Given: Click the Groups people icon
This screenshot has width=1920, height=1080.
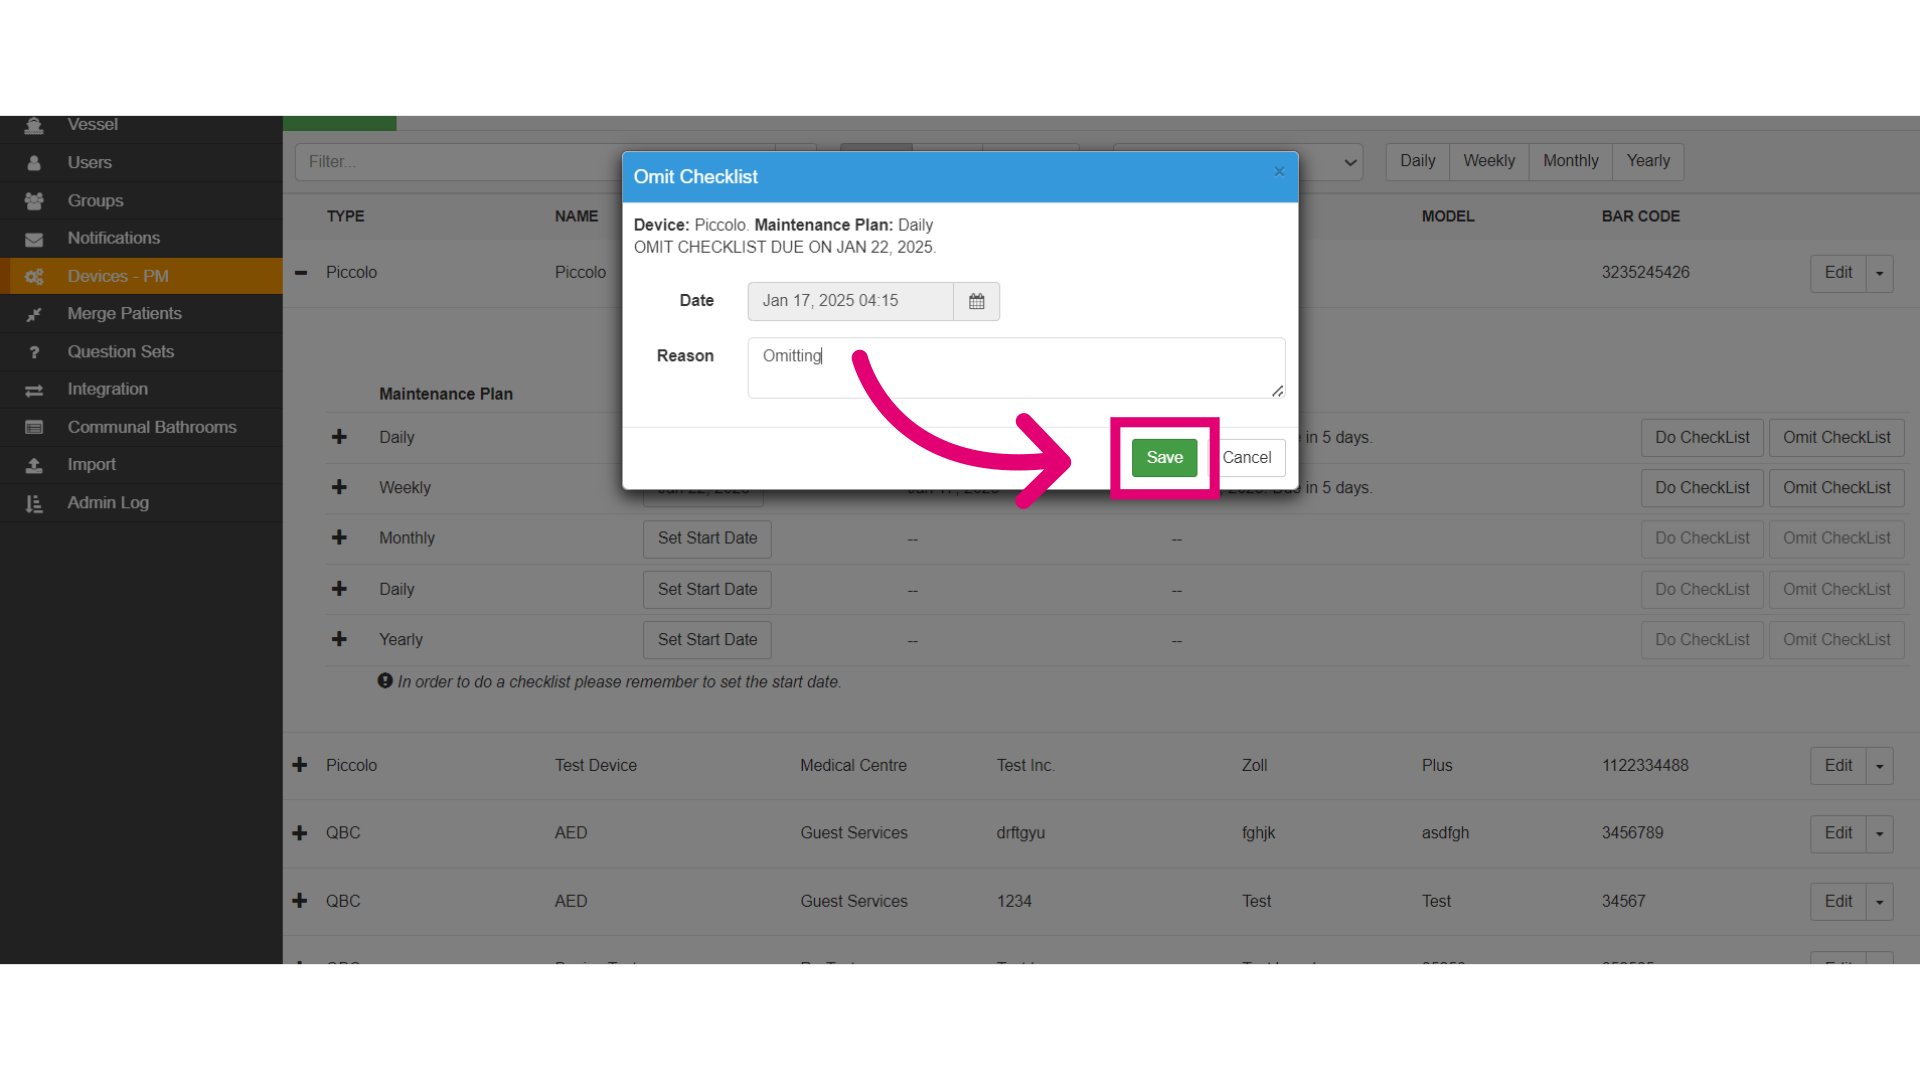Looking at the screenshot, I should tap(34, 201).
